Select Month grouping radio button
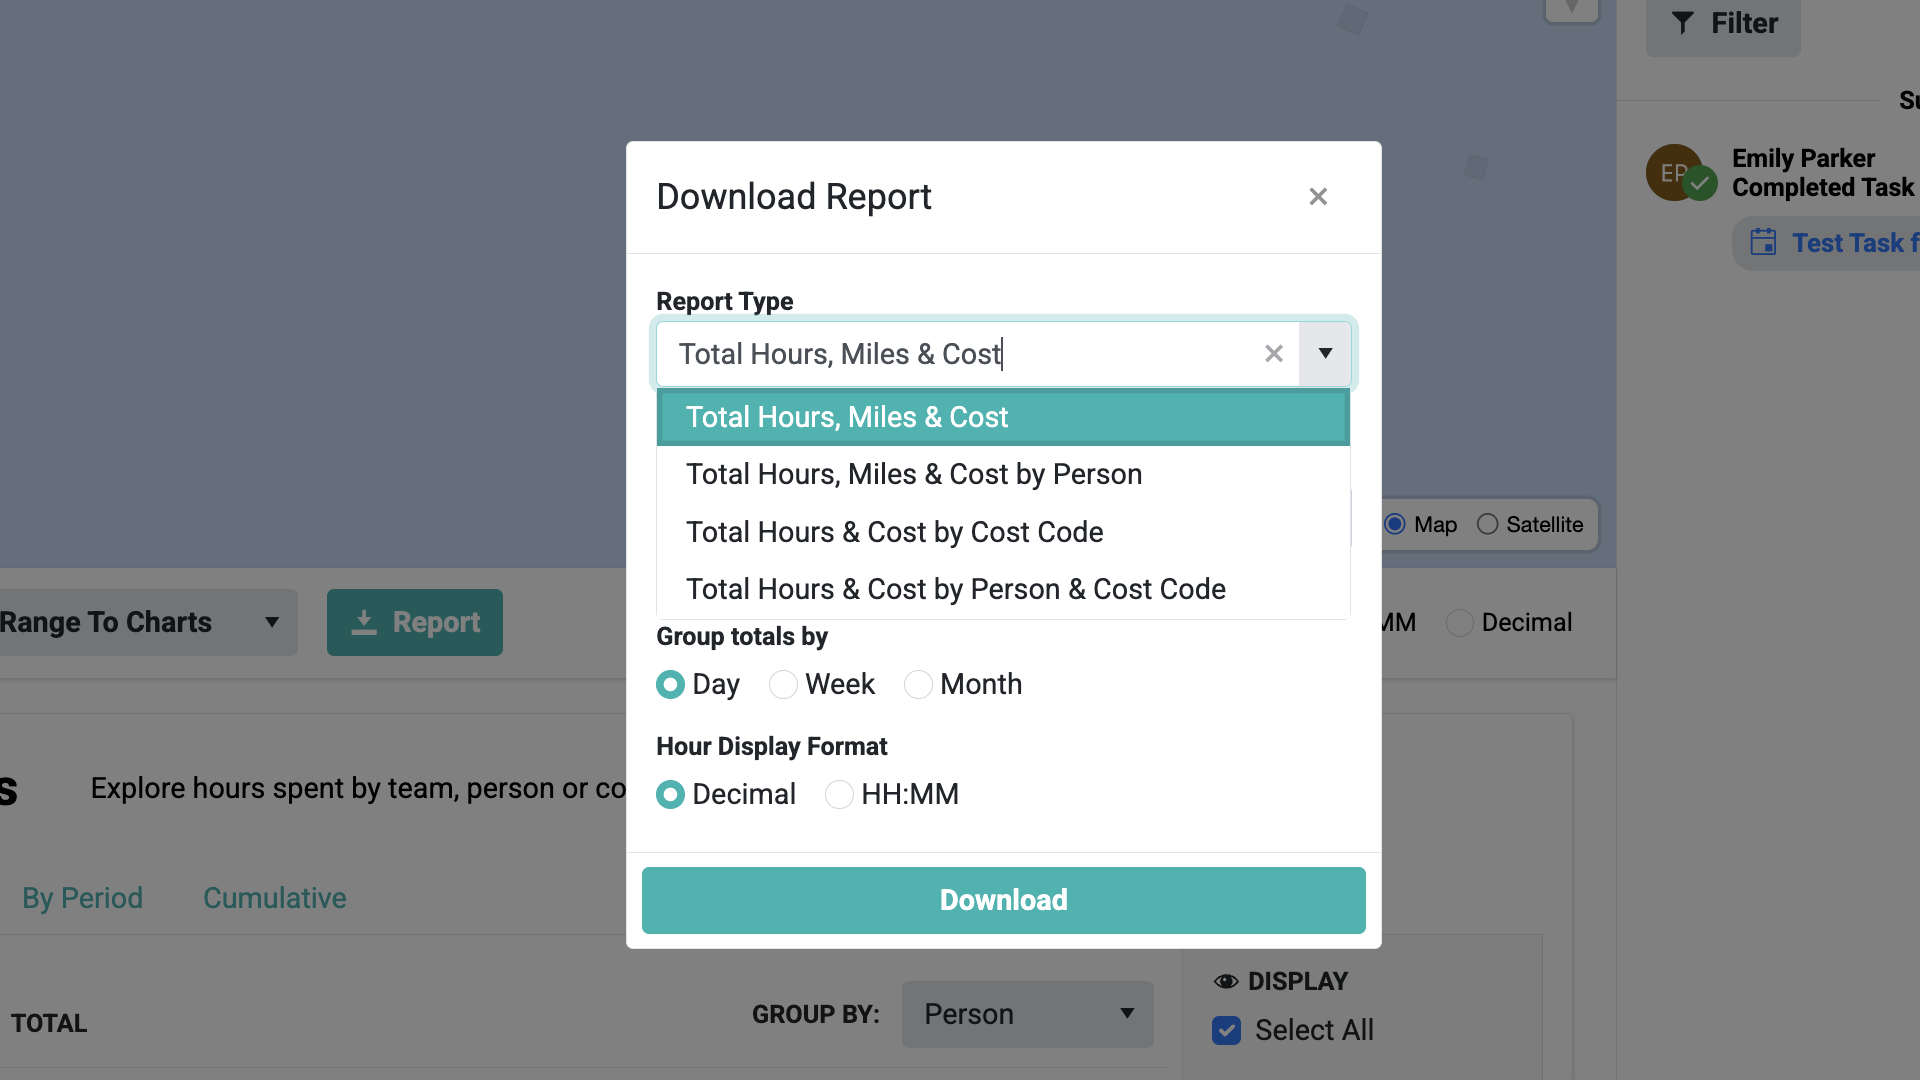Screen dimensions: 1920x1080 (x=918, y=684)
